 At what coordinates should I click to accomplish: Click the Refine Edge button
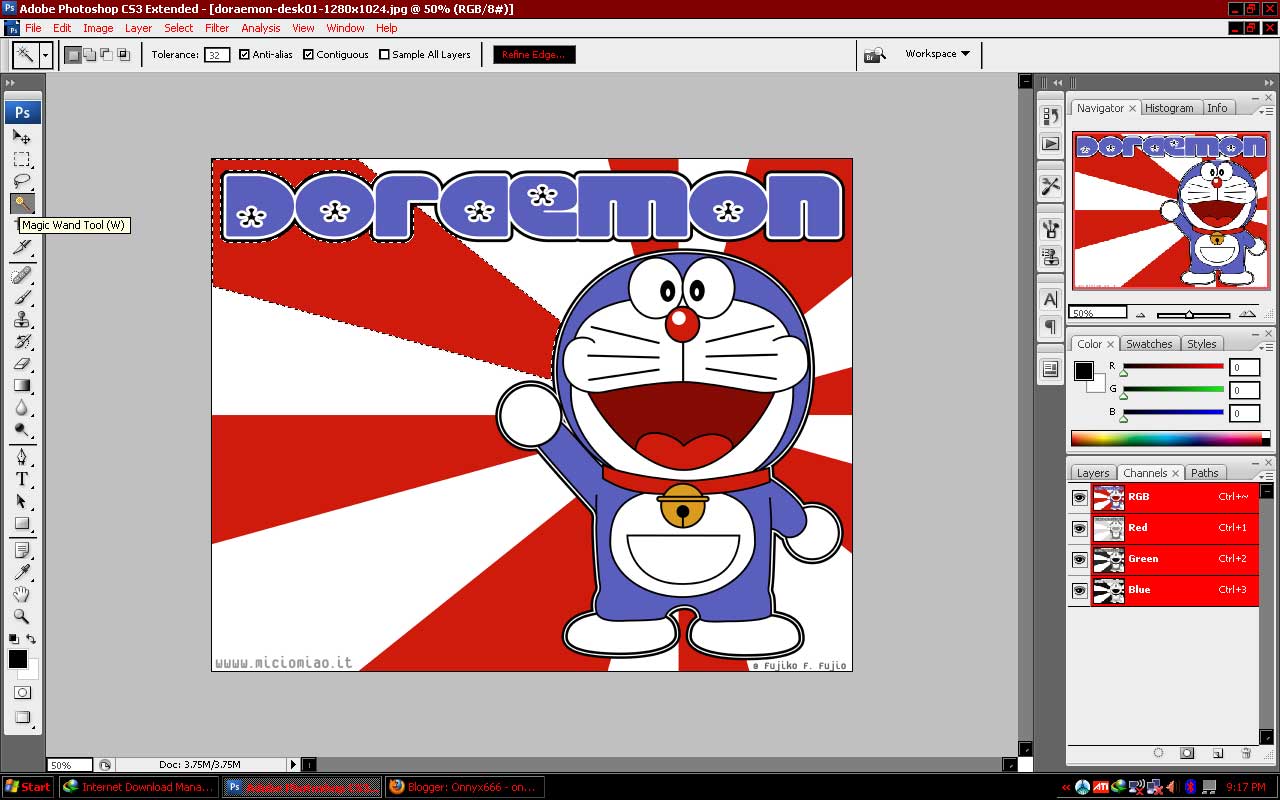pyautogui.click(x=533, y=55)
